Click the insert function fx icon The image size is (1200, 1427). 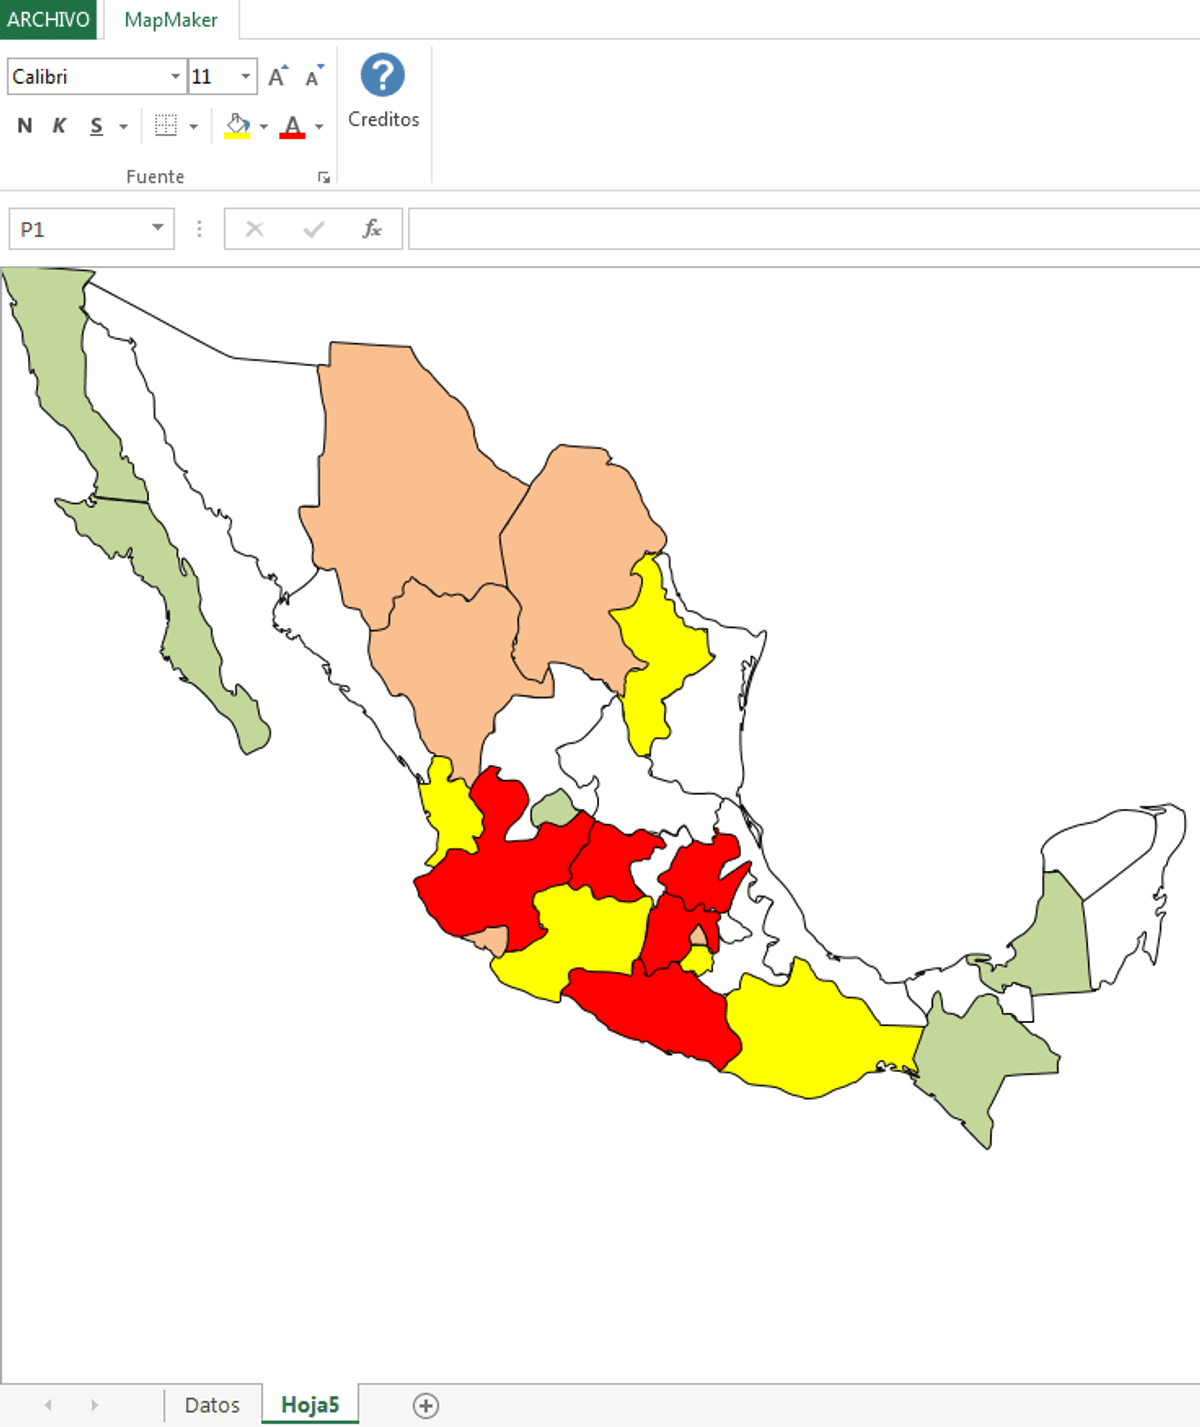point(372,229)
